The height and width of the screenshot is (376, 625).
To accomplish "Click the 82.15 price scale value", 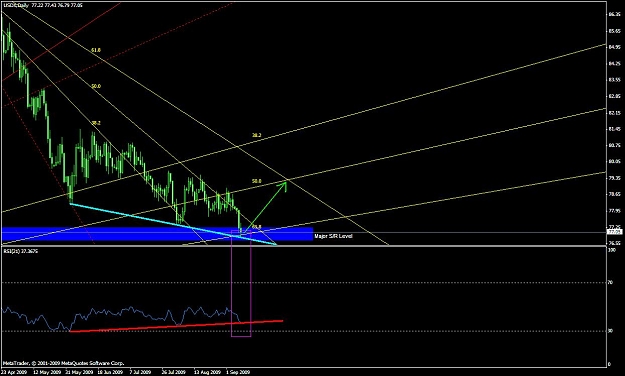I will coord(614,112).
